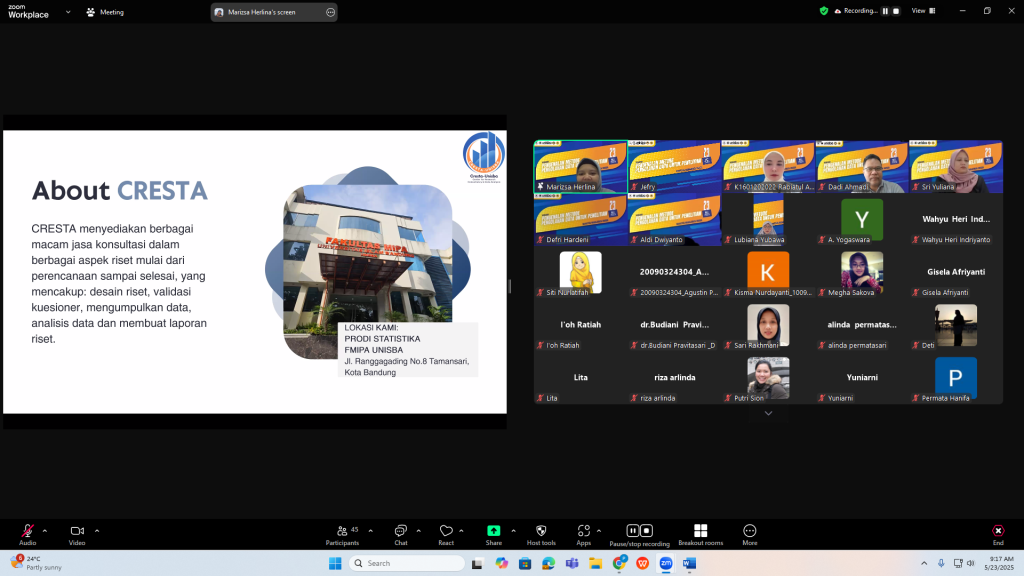Stop the recording from the bottom toolbar

pyautogui.click(x=647, y=530)
